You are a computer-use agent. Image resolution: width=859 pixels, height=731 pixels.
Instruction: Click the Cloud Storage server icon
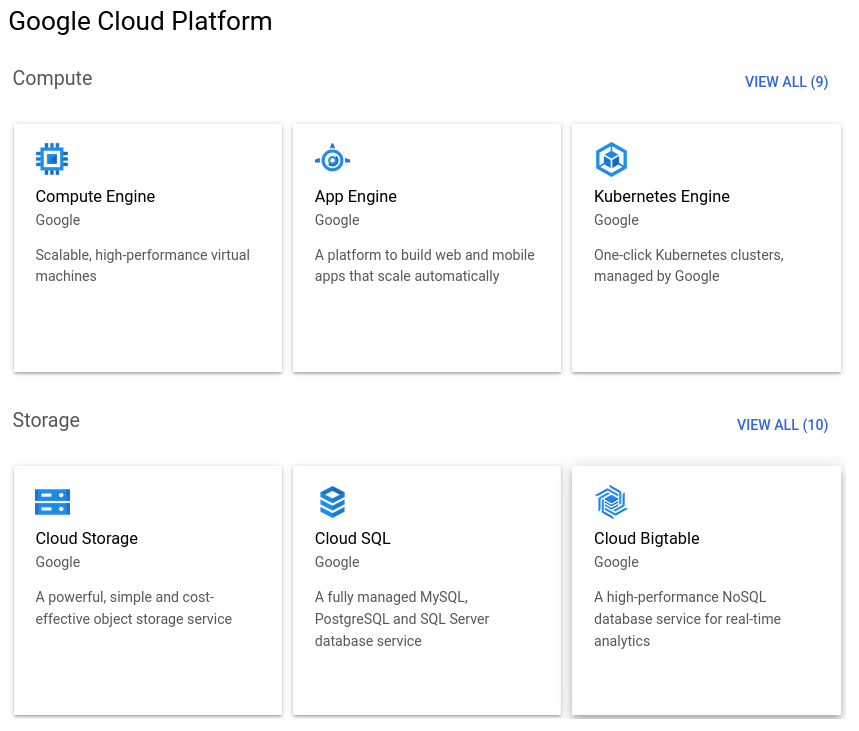[53, 502]
